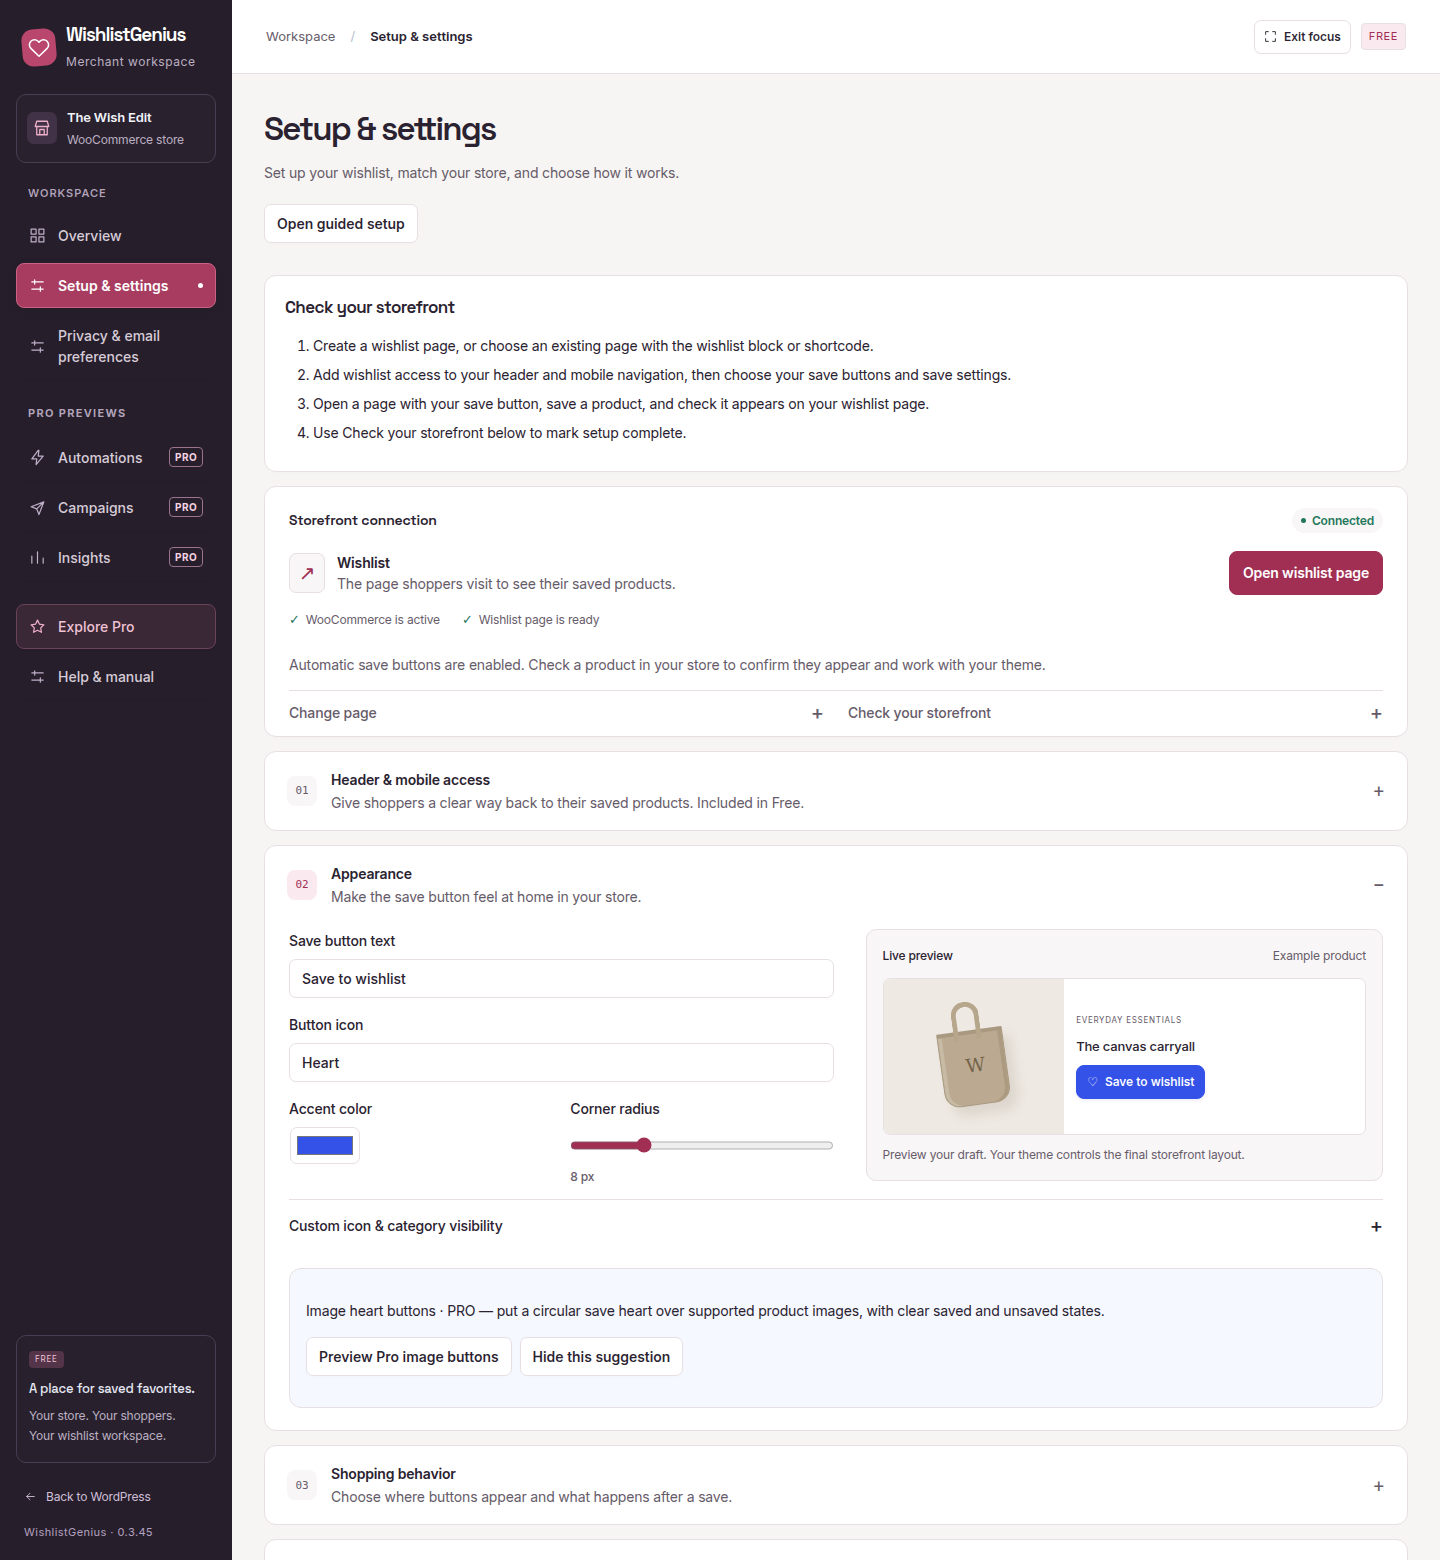Open the Button icon Heart dropdown

click(x=561, y=1063)
